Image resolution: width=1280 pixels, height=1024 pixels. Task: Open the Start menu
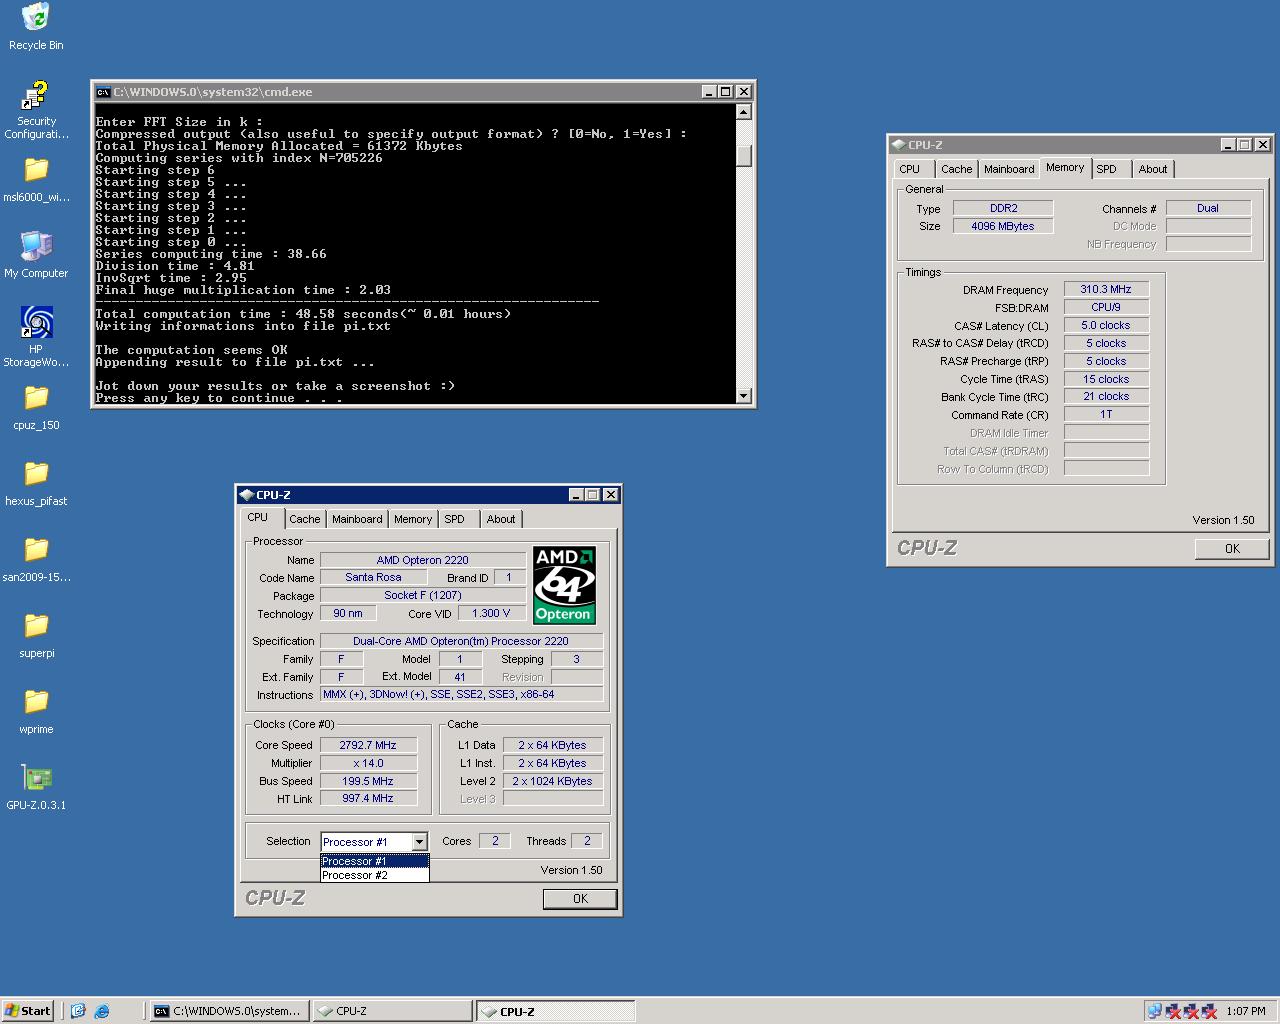[28, 1011]
